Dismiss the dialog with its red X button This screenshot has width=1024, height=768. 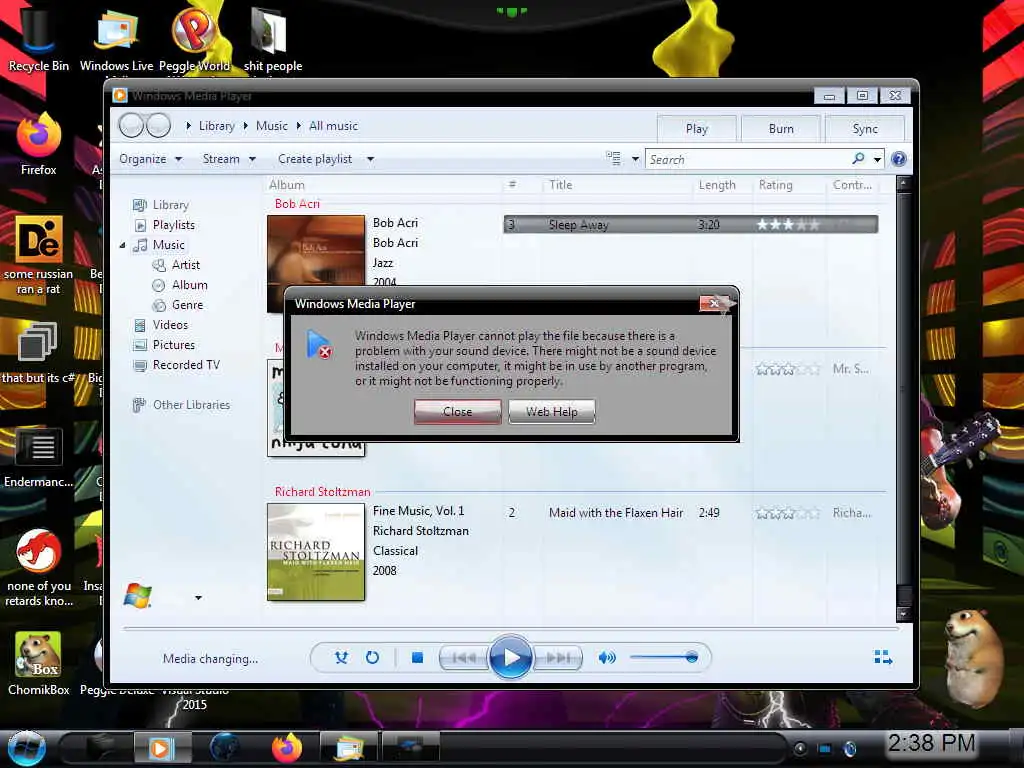[714, 304]
